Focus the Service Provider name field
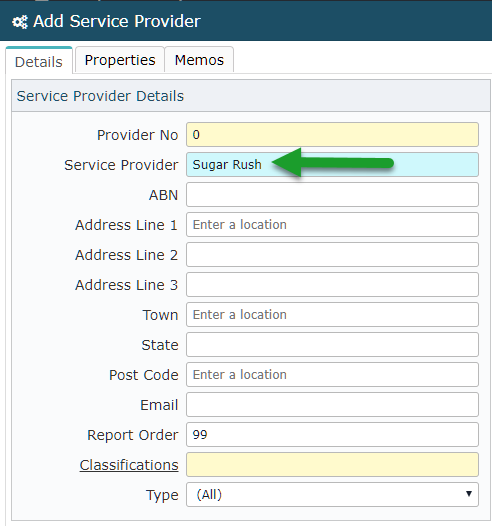 332,164
